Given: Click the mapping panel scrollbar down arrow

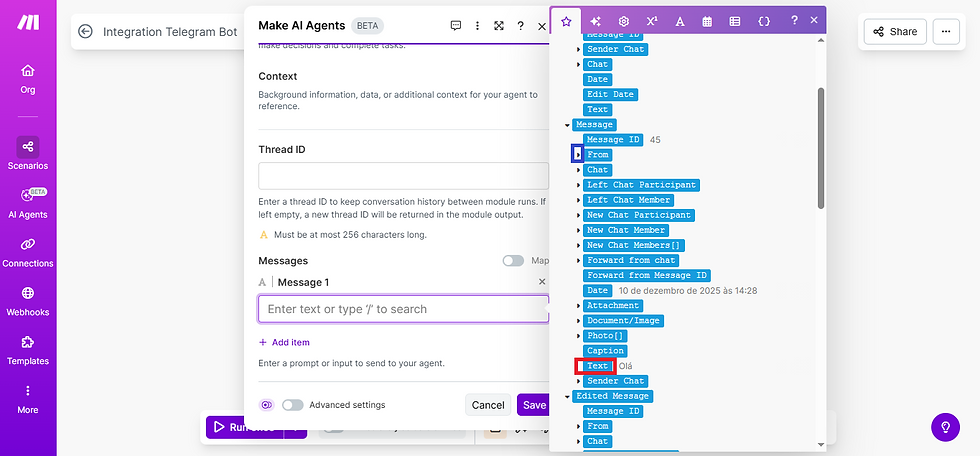Looking at the screenshot, I should point(821,444).
